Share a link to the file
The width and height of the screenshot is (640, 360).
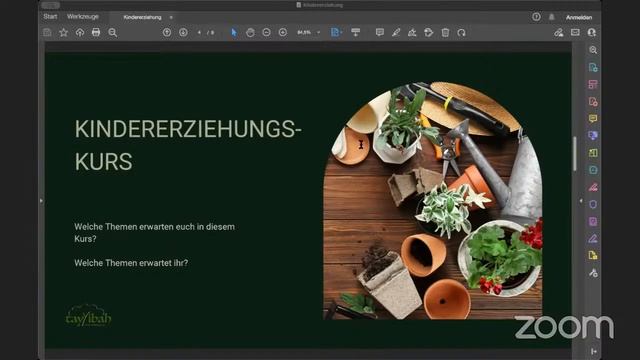click(559, 32)
